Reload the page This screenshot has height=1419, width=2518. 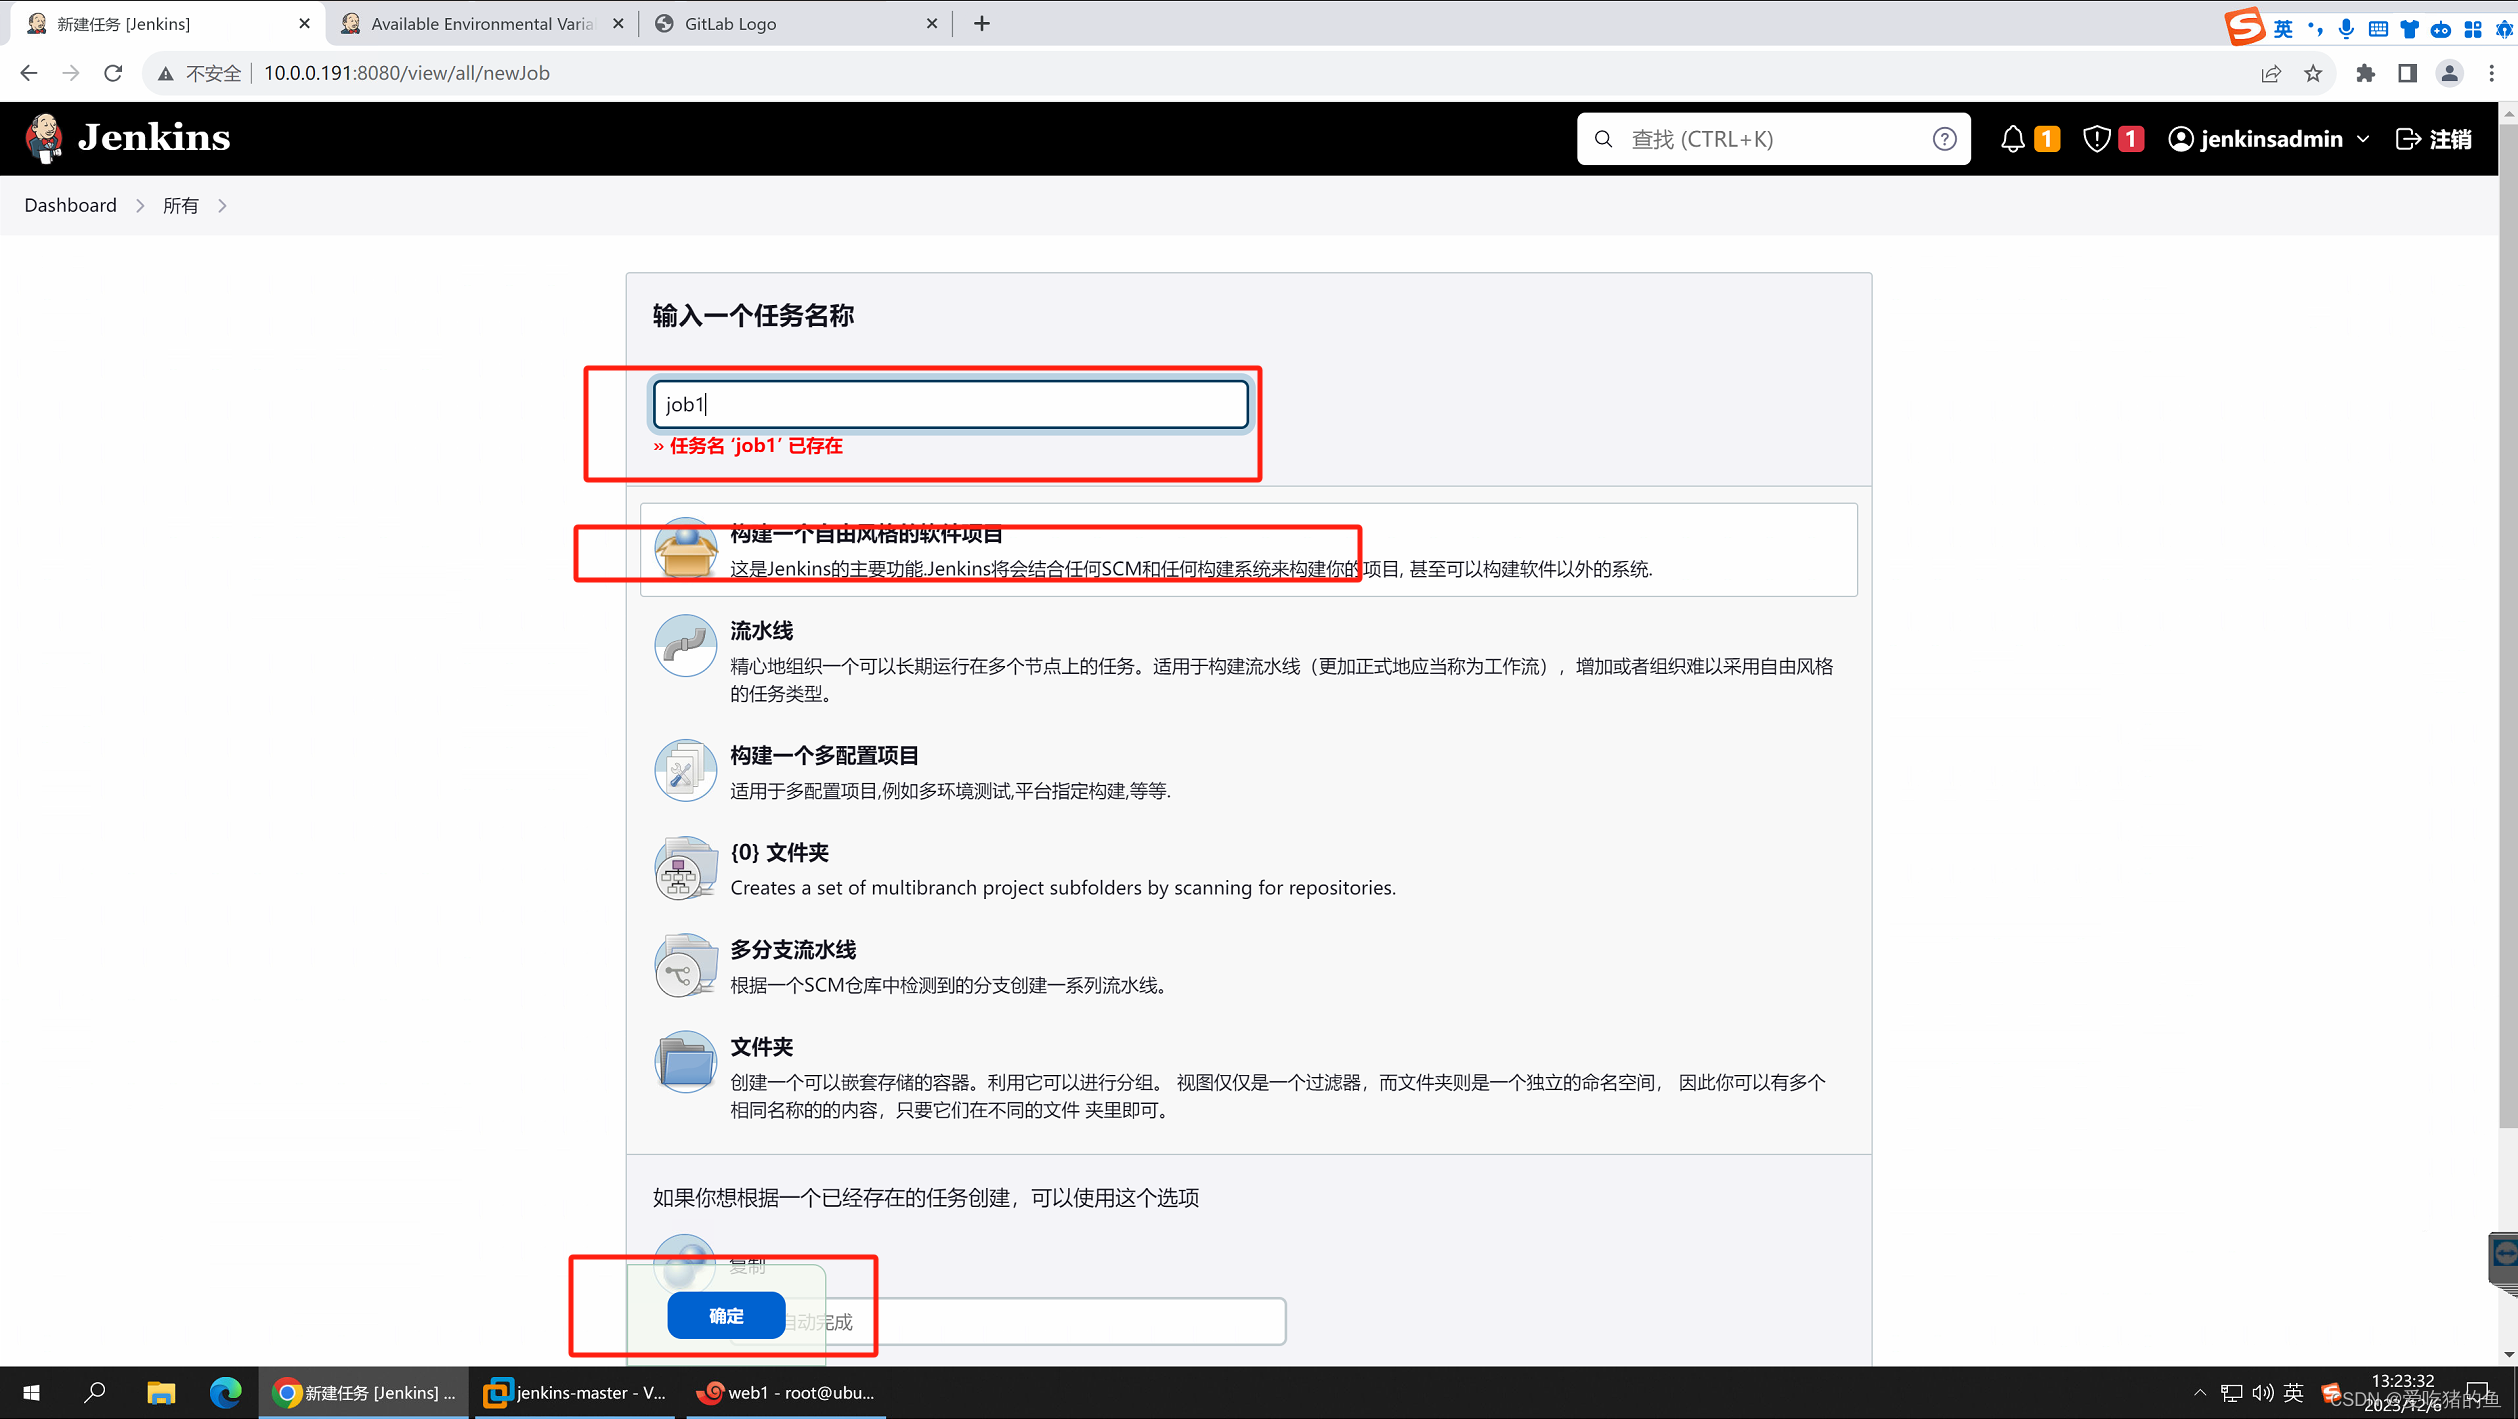click(x=113, y=73)
